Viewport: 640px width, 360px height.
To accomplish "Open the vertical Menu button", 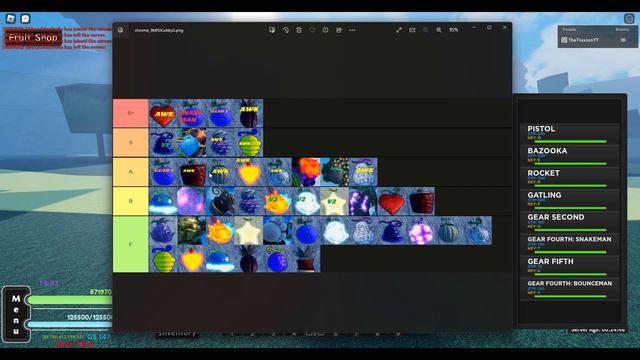I will pyautogui.click(x=16, y=314).
